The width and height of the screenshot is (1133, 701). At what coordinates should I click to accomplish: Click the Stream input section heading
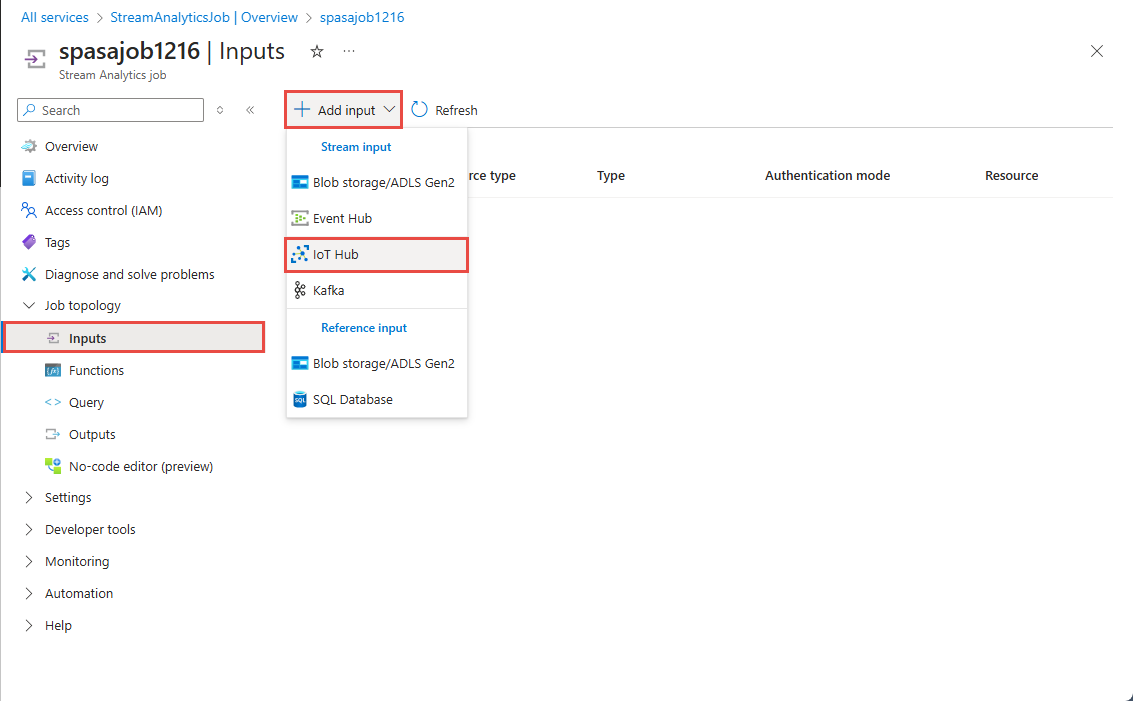(356, 147)
